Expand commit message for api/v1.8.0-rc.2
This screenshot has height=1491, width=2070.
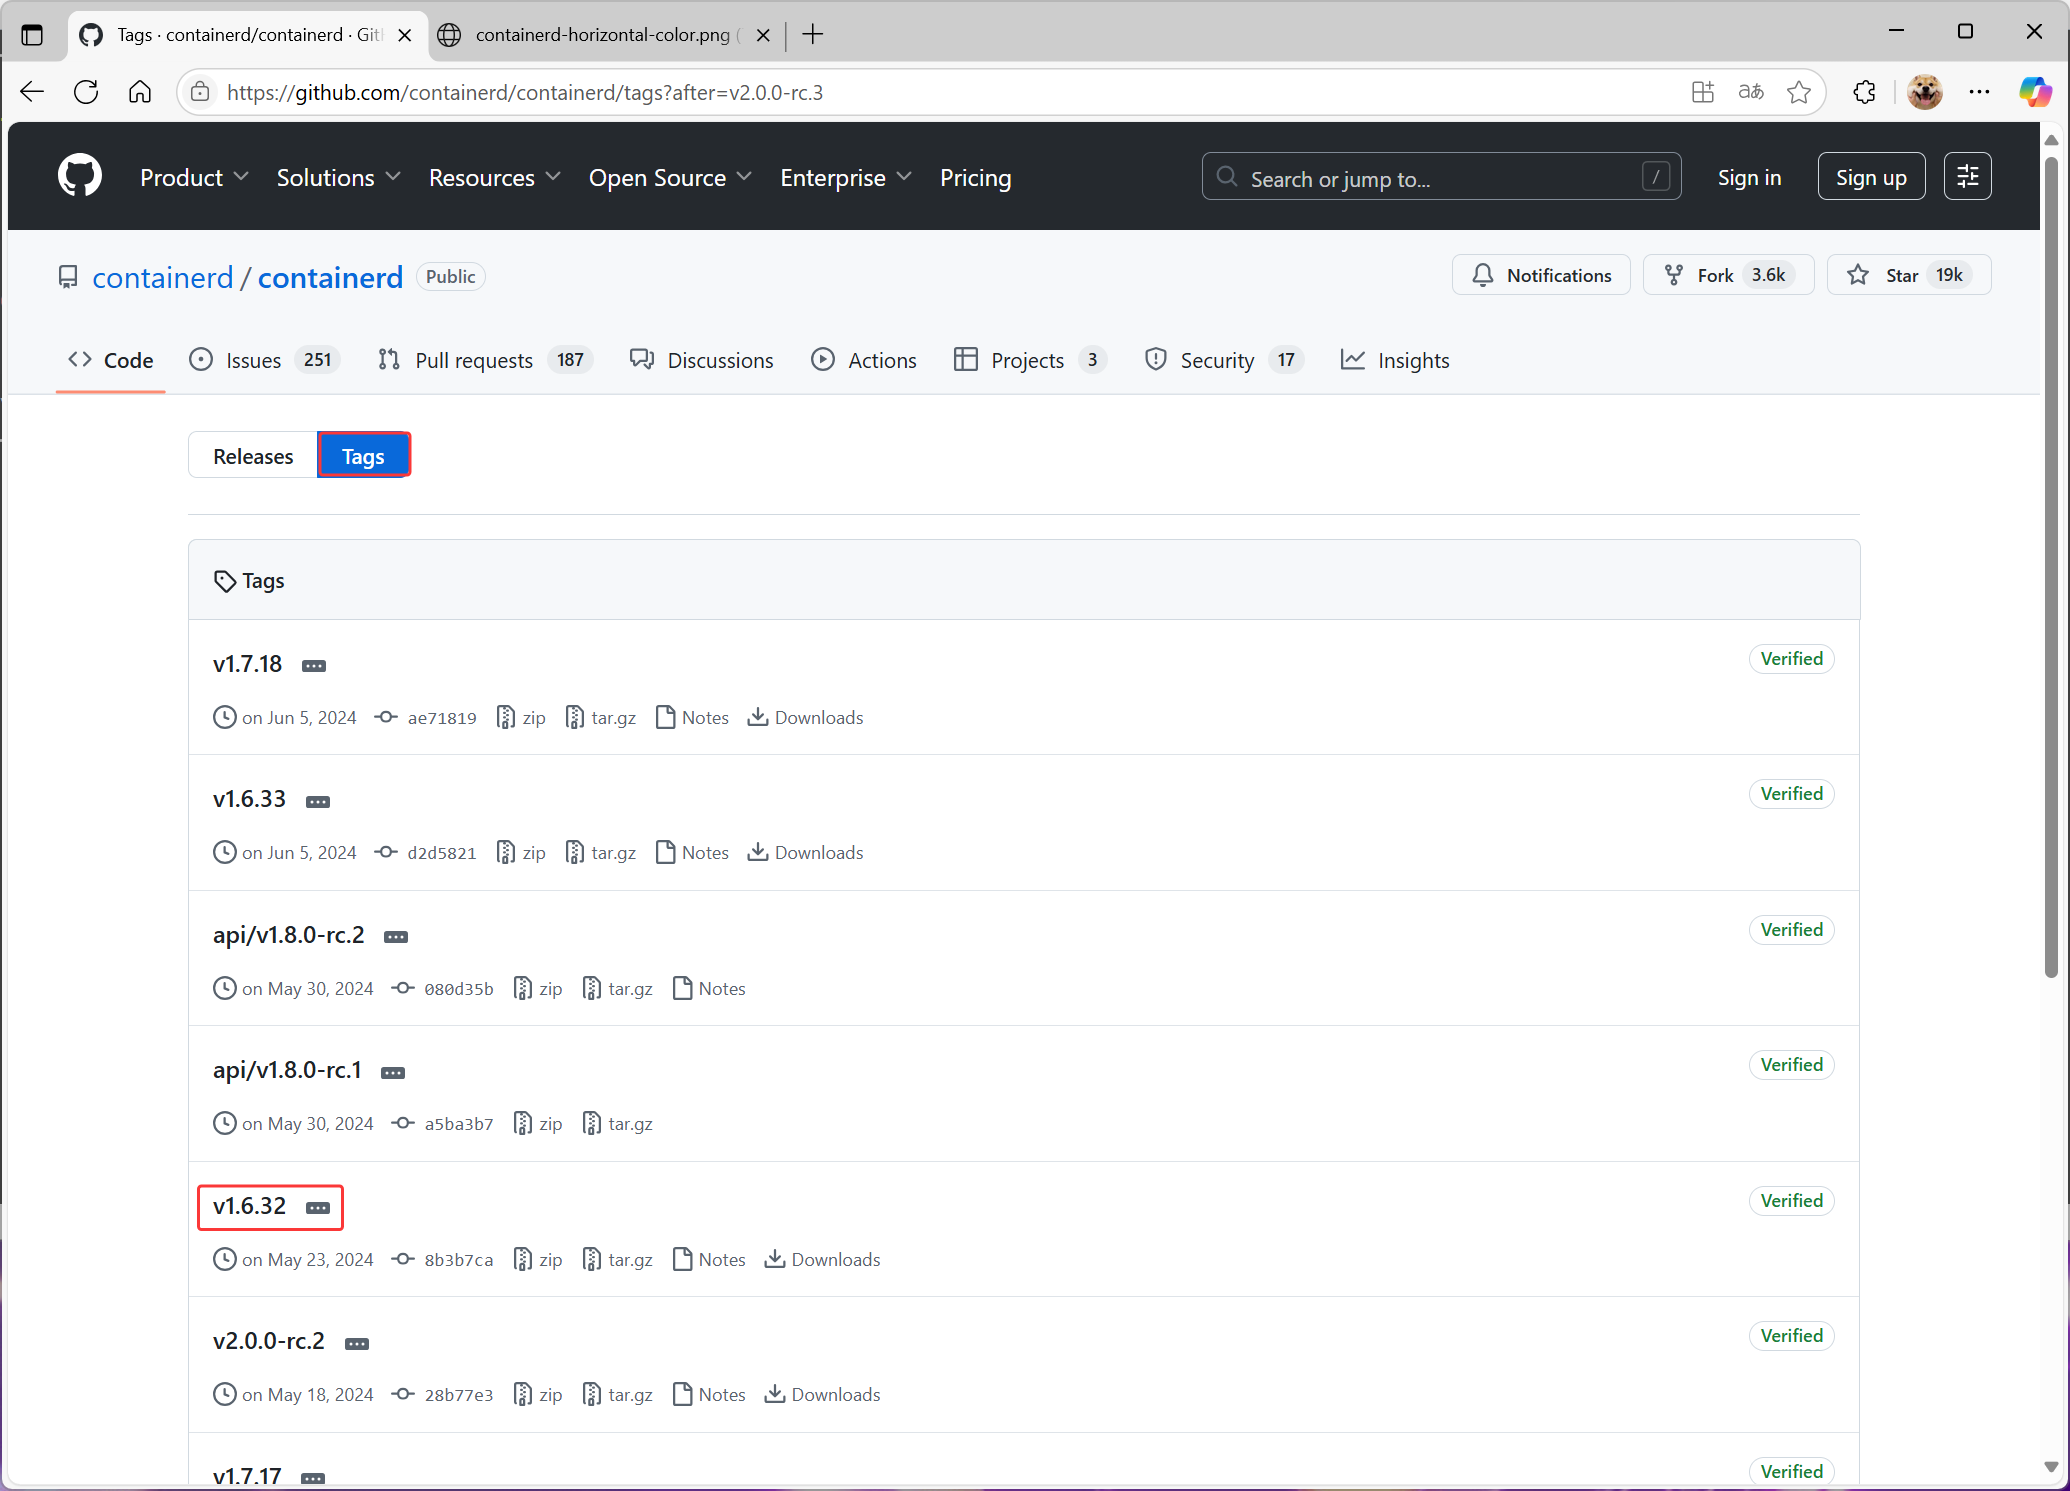click(396, 937)
